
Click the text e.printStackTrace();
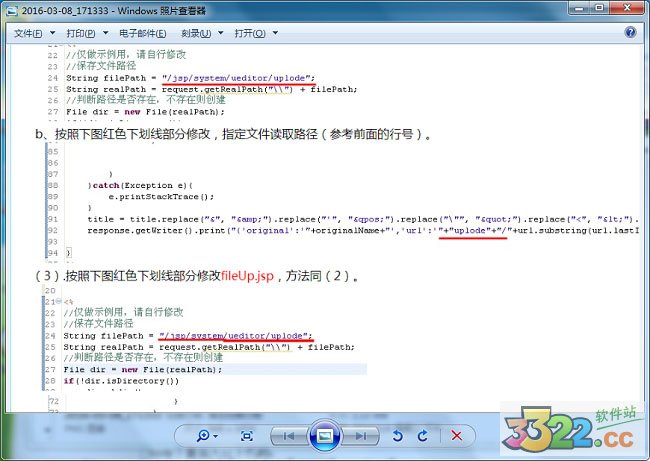coord(161,197)
